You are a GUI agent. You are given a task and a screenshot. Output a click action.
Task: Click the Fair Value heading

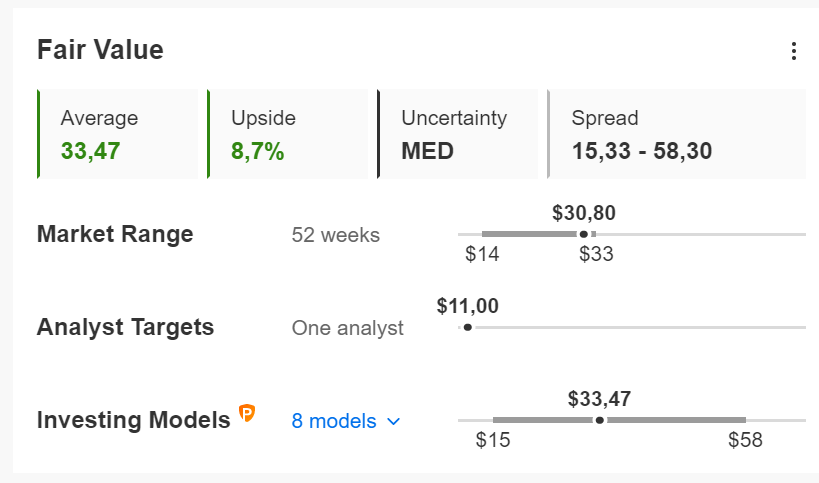[100, 50]
